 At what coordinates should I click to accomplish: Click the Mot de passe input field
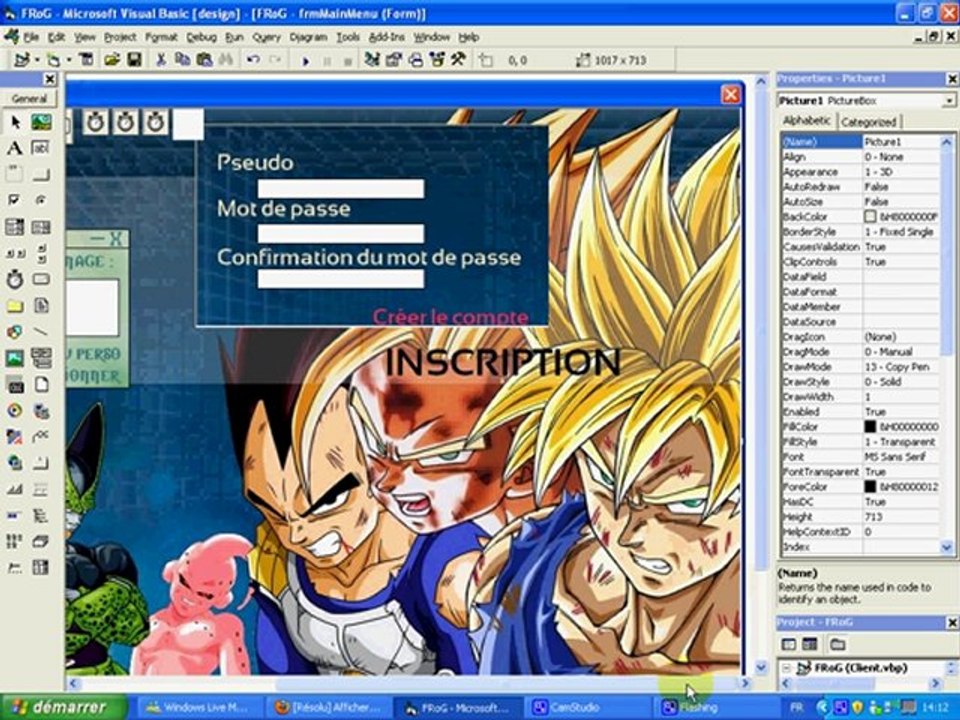pyautogui.click(x=340, y=234)
